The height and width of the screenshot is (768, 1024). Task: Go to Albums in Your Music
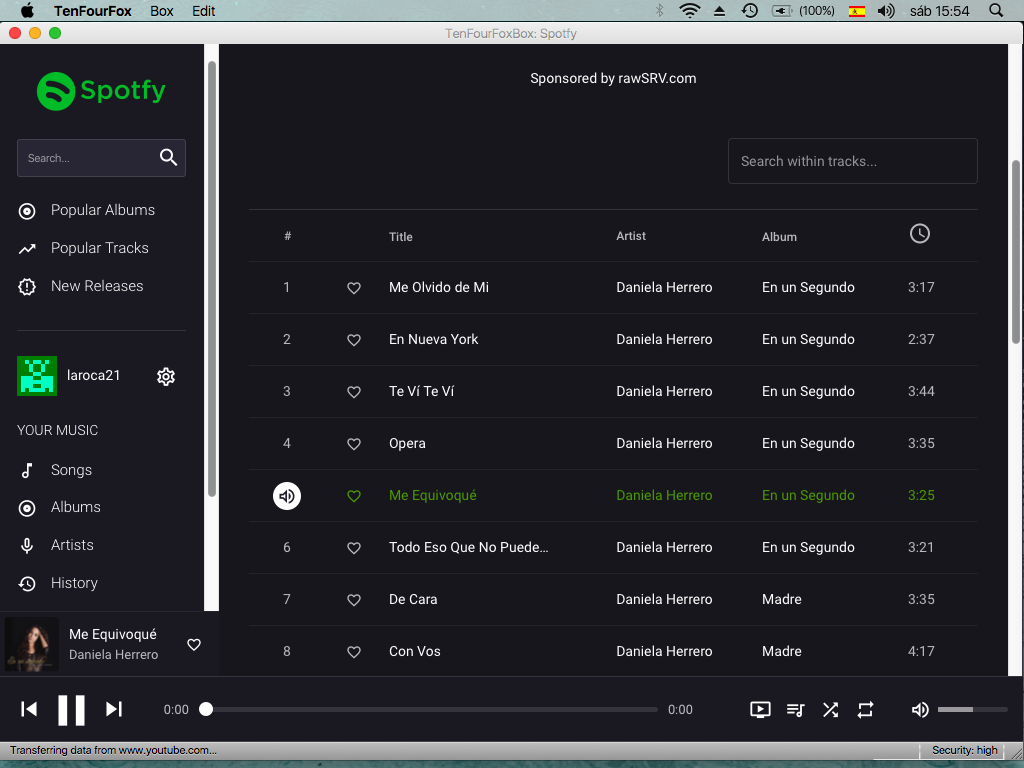[x=76, y=507]
